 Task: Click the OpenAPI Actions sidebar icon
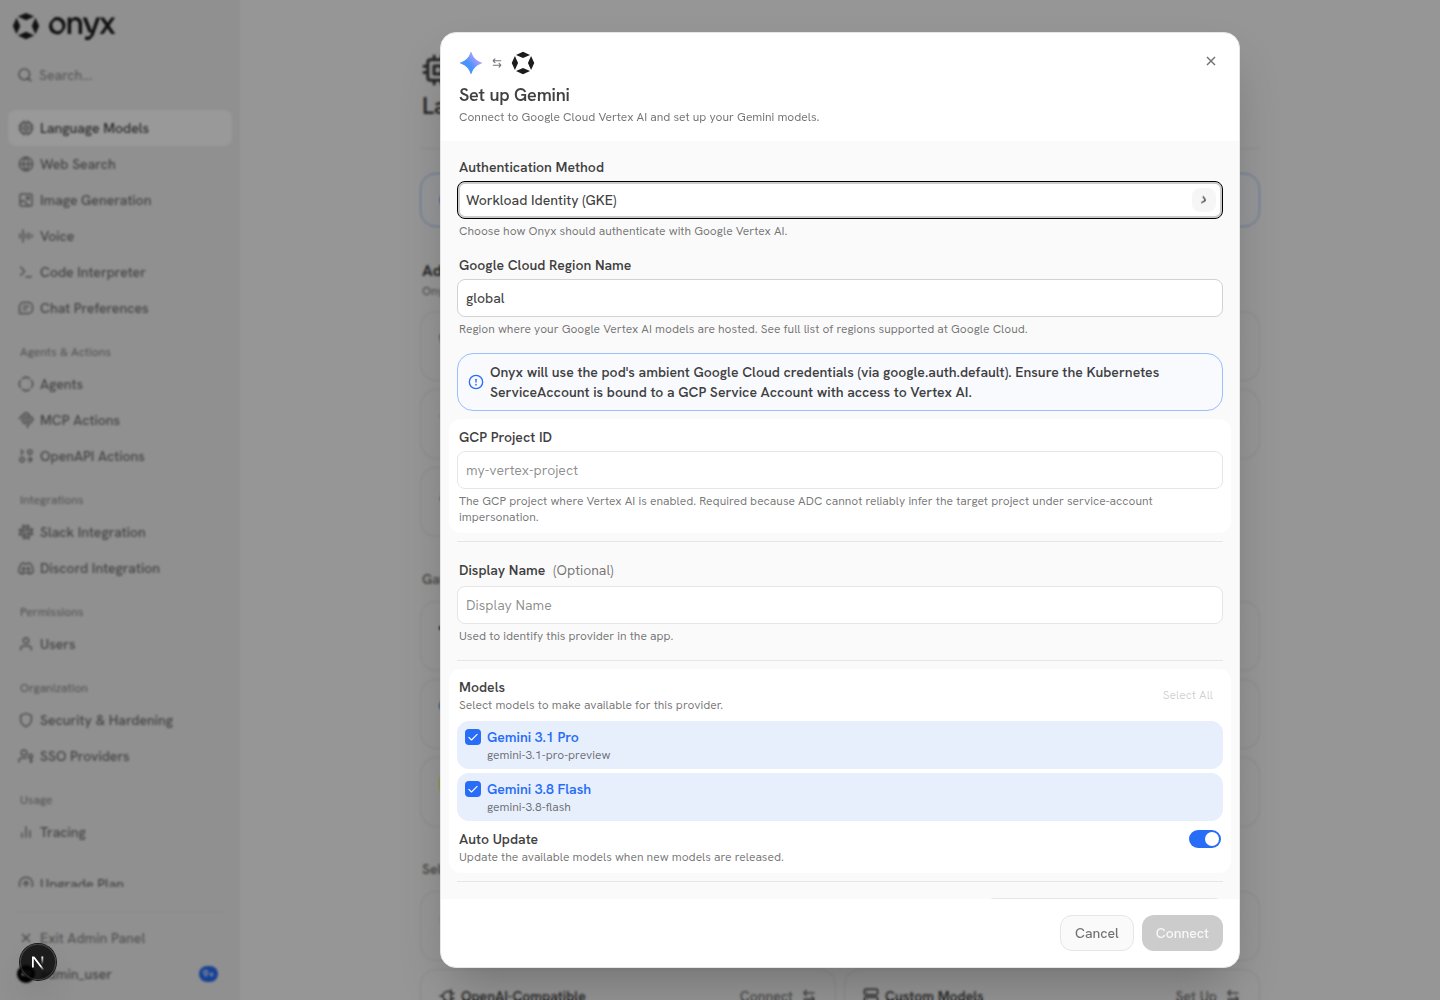[26, 456]
